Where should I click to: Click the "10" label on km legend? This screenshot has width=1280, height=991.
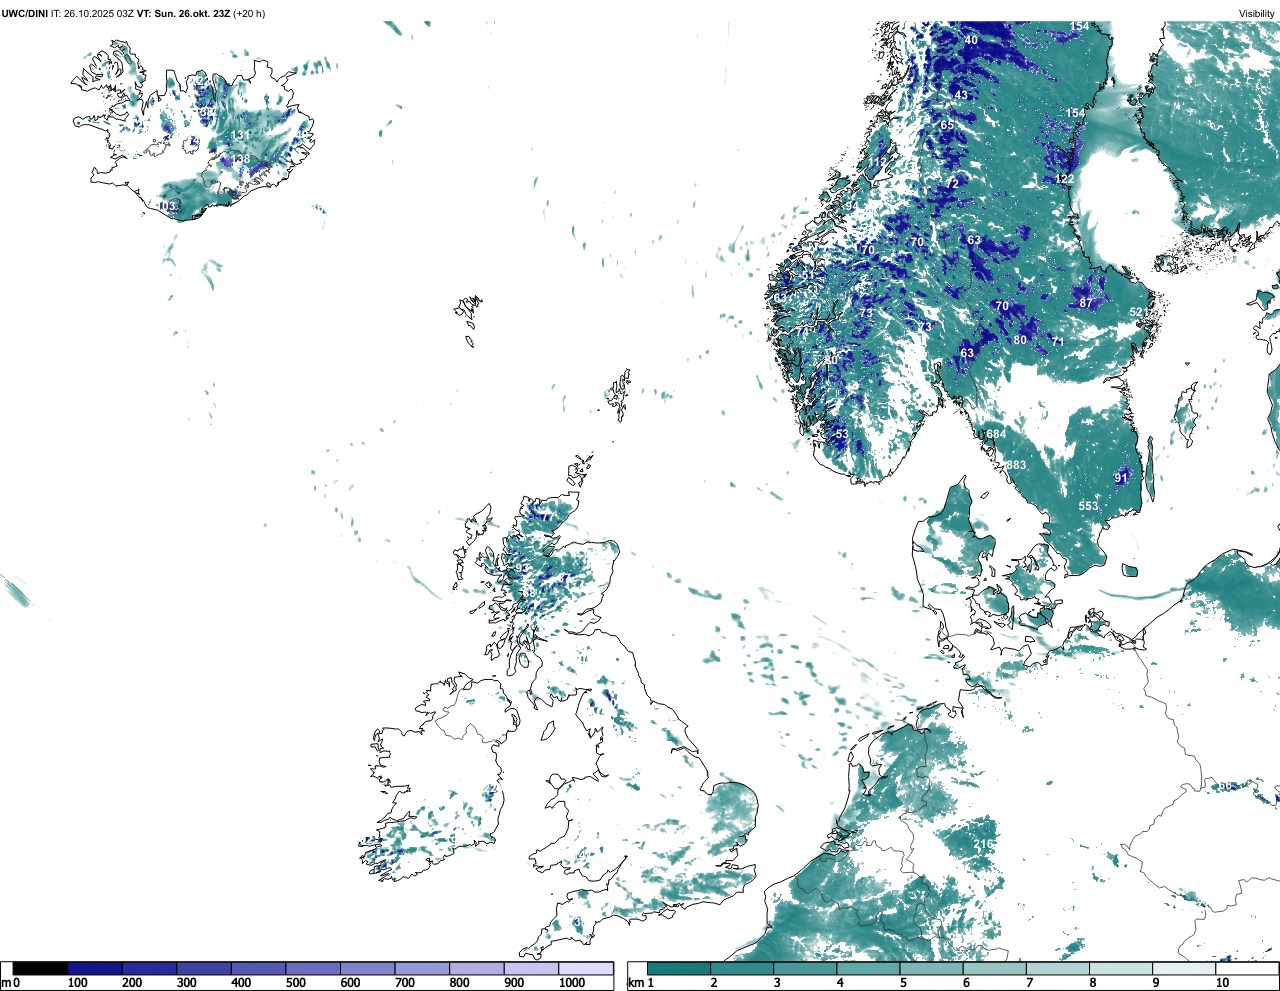(x=1222, y=983)
